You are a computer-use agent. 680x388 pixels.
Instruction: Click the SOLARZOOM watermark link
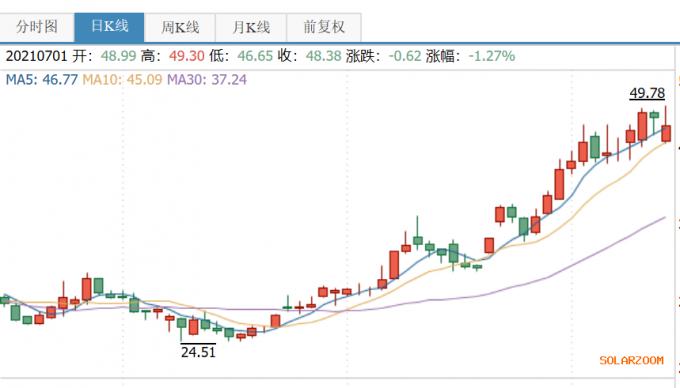click(x=631, y=360)
